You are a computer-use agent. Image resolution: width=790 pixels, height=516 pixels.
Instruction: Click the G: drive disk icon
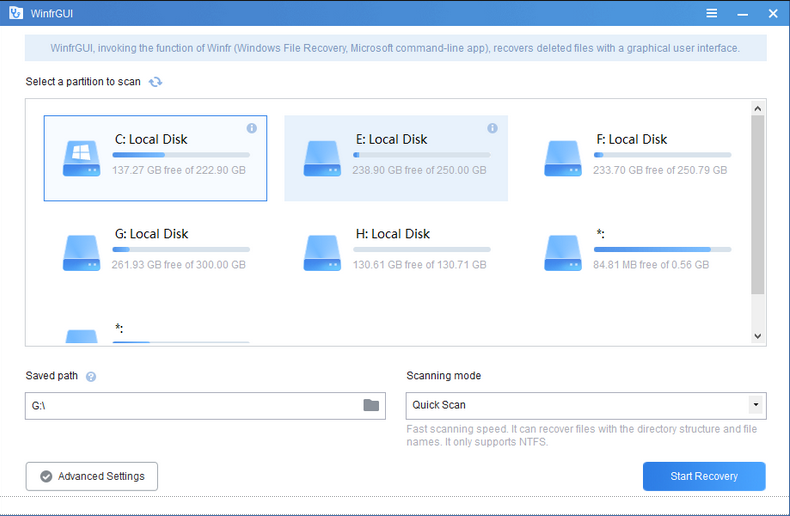[x=81, y=253]
